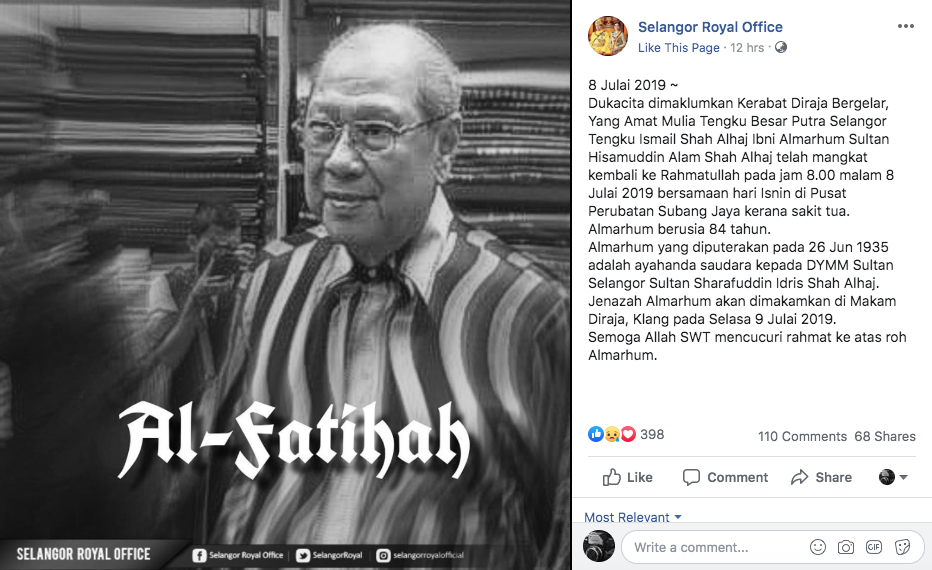Screen dimensions: 932x570
Task: Open the three-dot post options menu
Action: coord(905,26)
